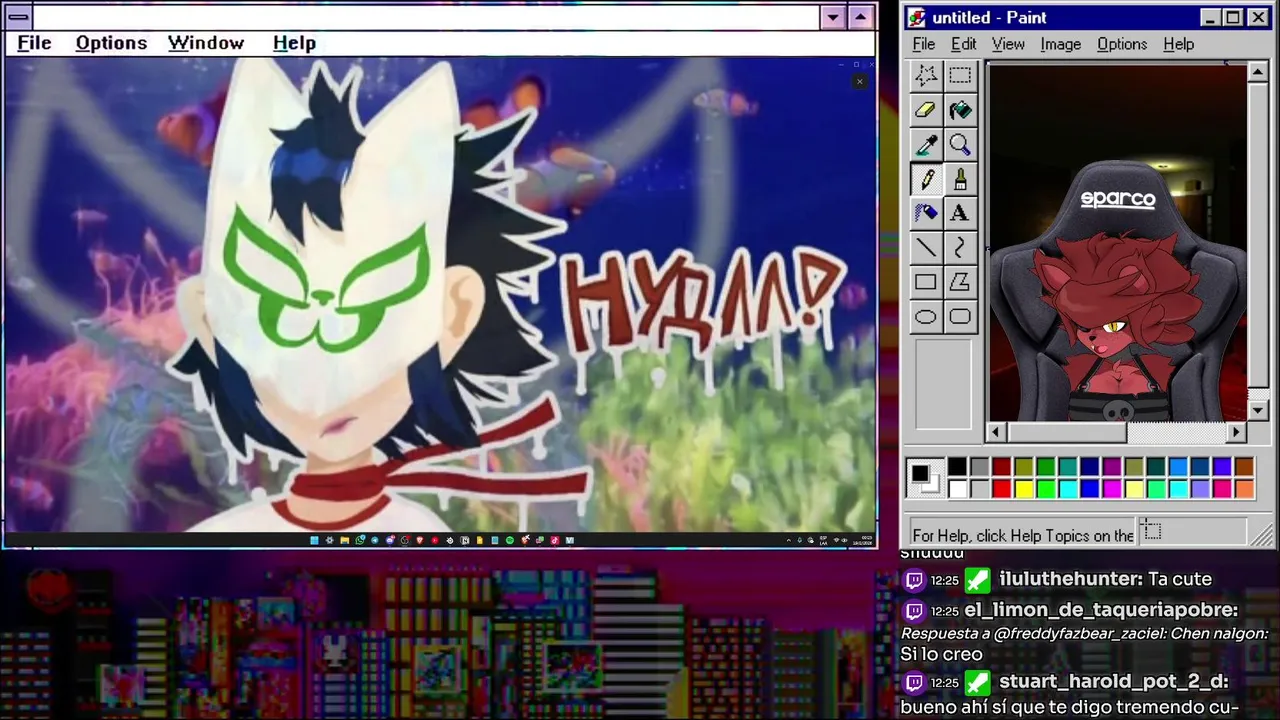Pick the Rectangle shape tool
Image resolution: width=1280 pixels, height=720 pixels.
(926, 282)
